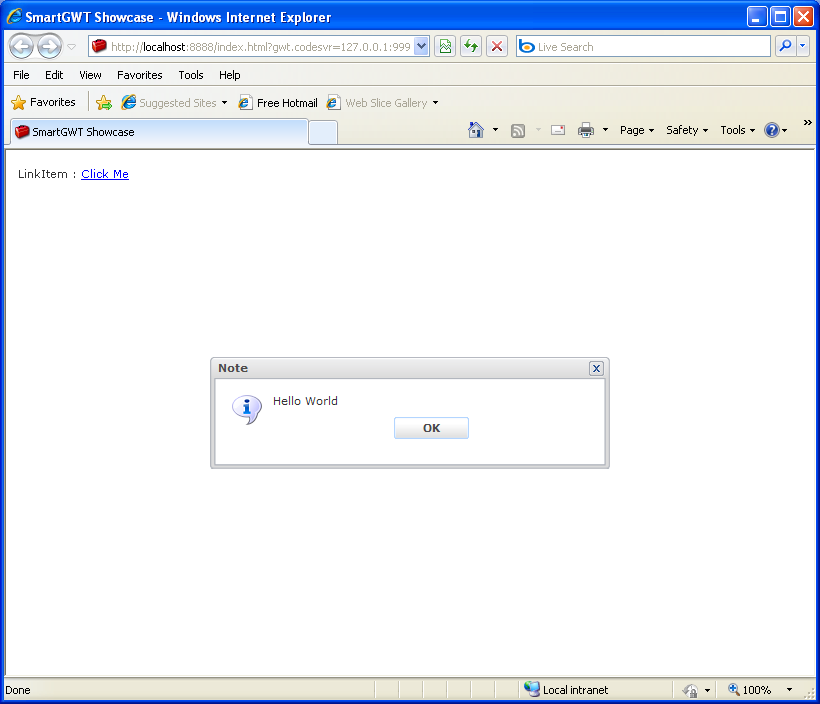Refresh the page with green arrows icon
The height and width of the screenshot is (704, 820).
pyautogui.click(x=471, y=47)
